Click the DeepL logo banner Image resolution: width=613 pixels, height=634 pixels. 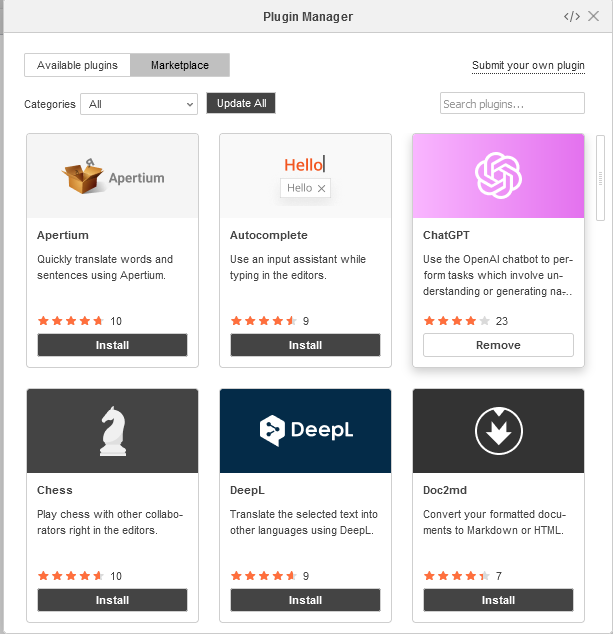click(x=305, y=431)
